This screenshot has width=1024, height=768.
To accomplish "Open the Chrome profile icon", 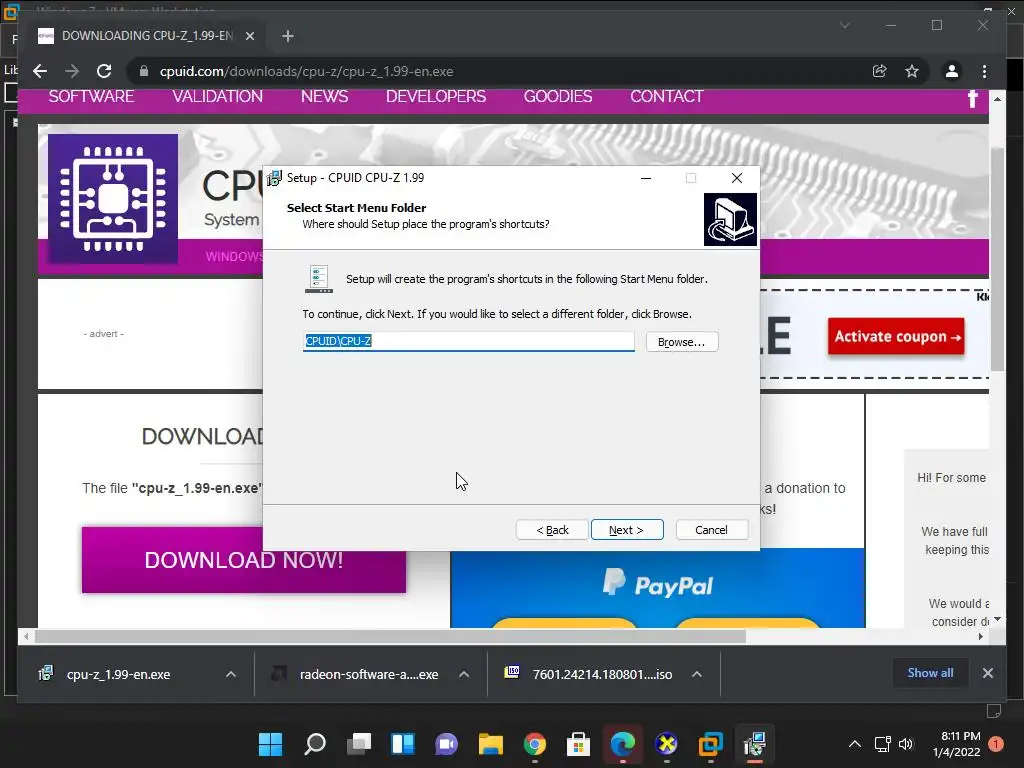I will click(952, 71).
